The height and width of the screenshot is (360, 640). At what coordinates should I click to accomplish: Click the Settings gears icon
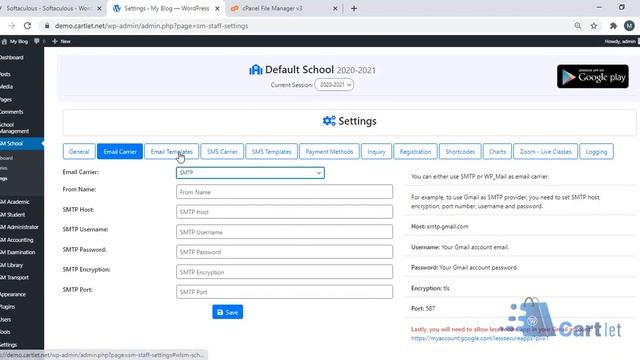[329, 121]
